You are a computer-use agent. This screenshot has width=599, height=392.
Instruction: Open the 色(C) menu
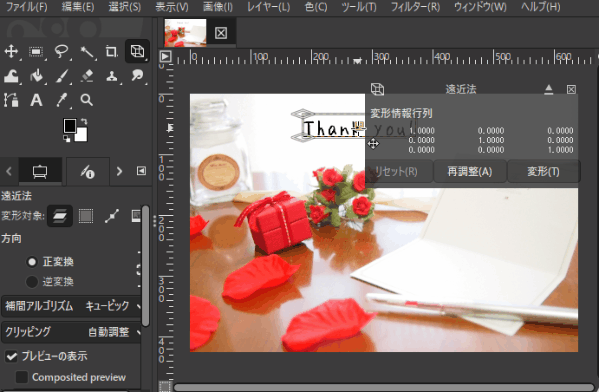(x=316, y=7)
